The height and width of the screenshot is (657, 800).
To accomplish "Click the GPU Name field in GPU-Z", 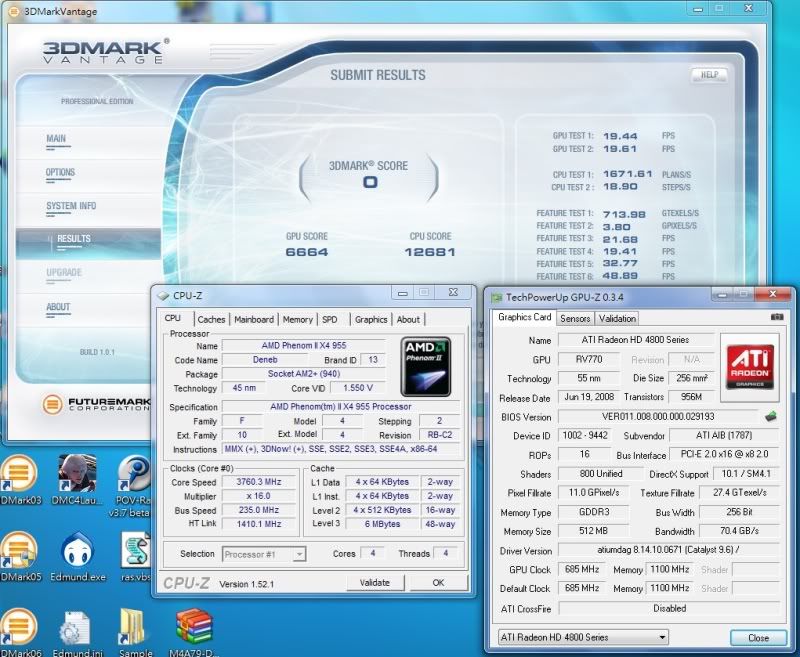I will [635, 340].
